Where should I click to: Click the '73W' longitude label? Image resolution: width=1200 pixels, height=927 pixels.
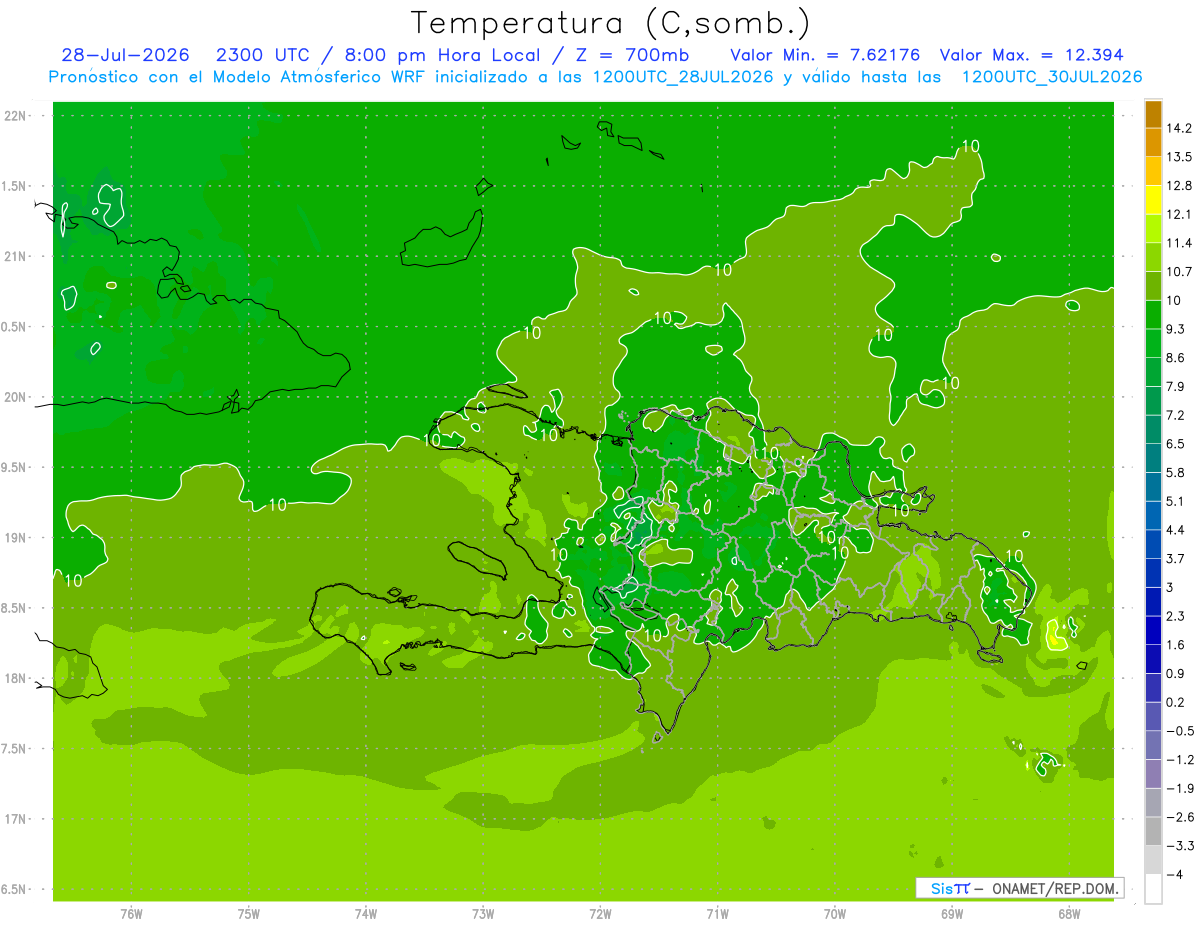483,914
